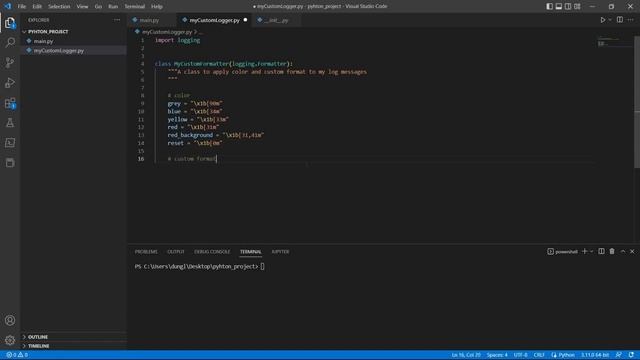Select the TERMINAL panel tab
Image resolution: width=640 pixels, height=360 pixels.
click(251, 252)
